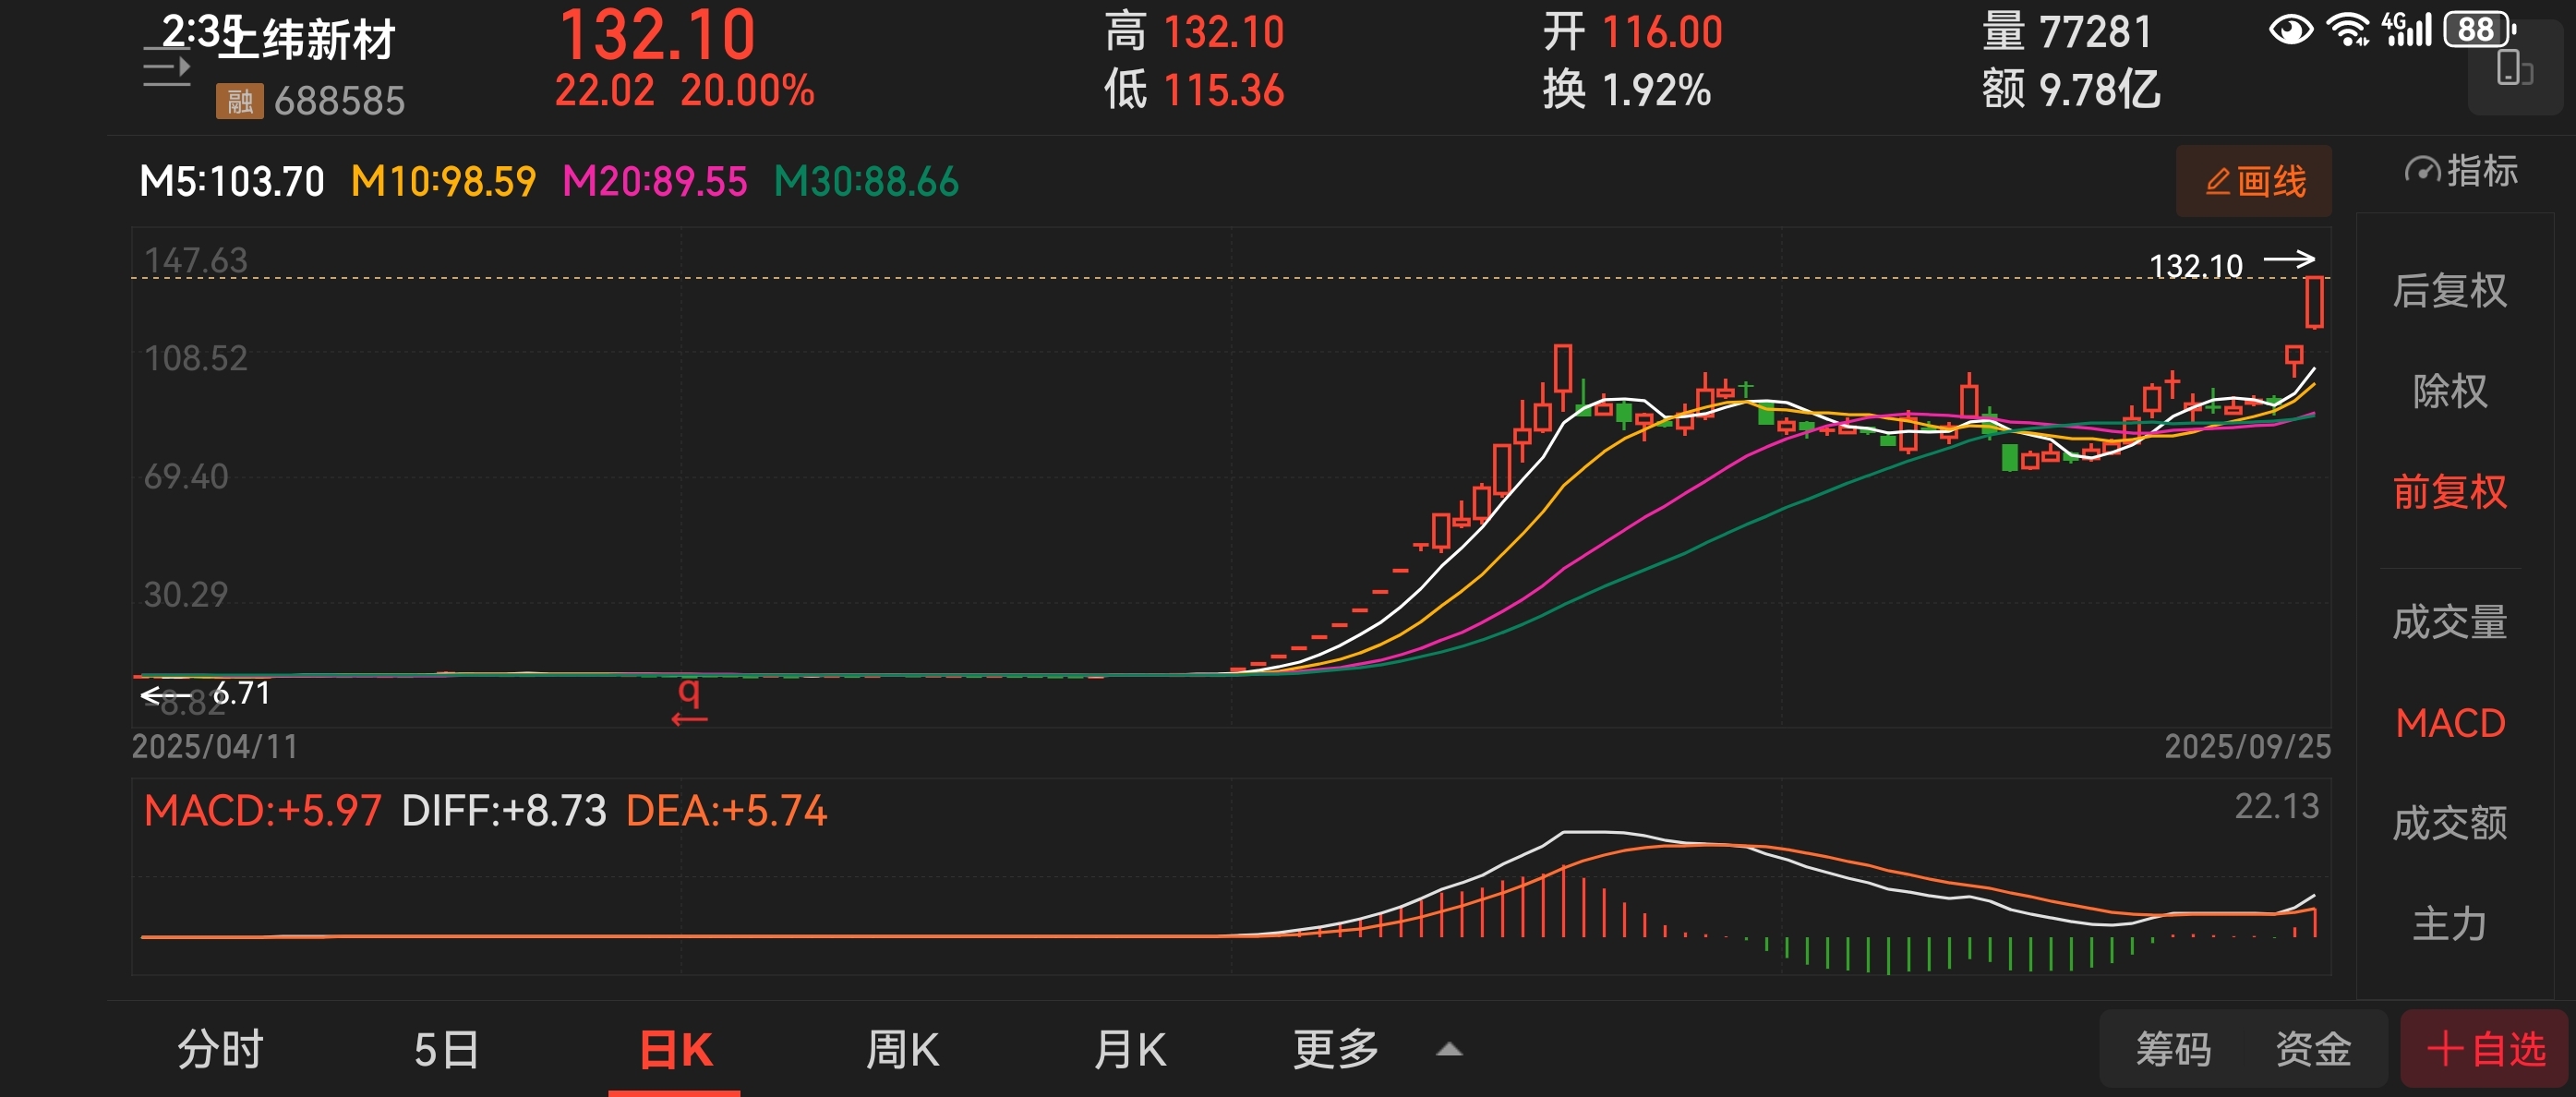Select 后复权 adjustment mode
The height and width of the screenshot is (1097, 2576).
coord(2449,291)
